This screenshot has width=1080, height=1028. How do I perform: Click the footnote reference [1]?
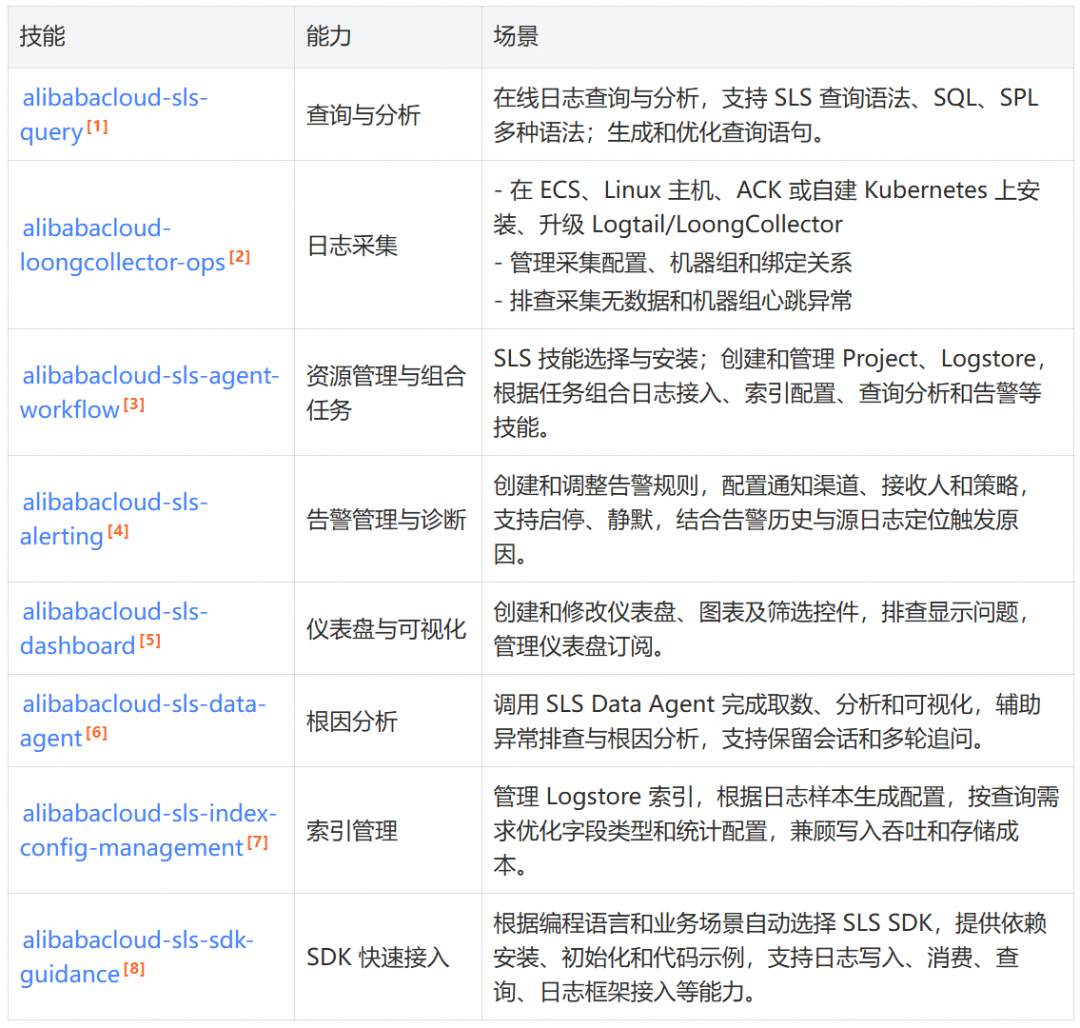click(97, 127)
